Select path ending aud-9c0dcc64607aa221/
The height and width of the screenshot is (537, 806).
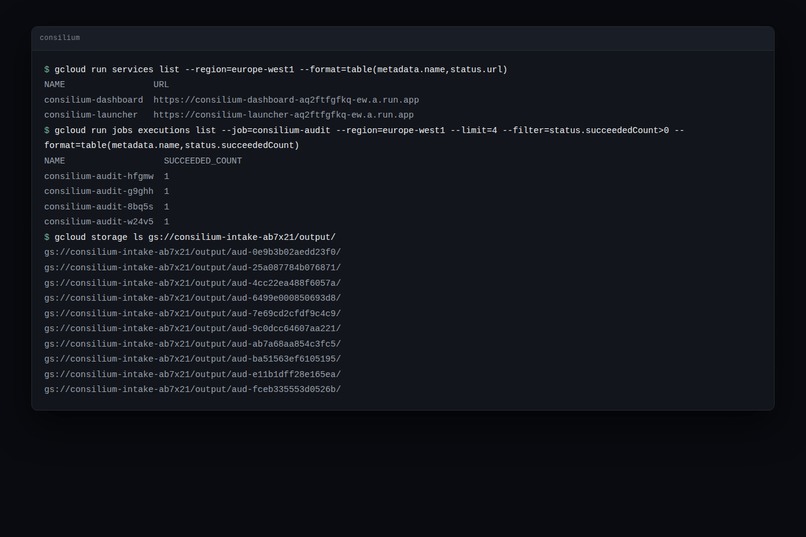(192, 328)
